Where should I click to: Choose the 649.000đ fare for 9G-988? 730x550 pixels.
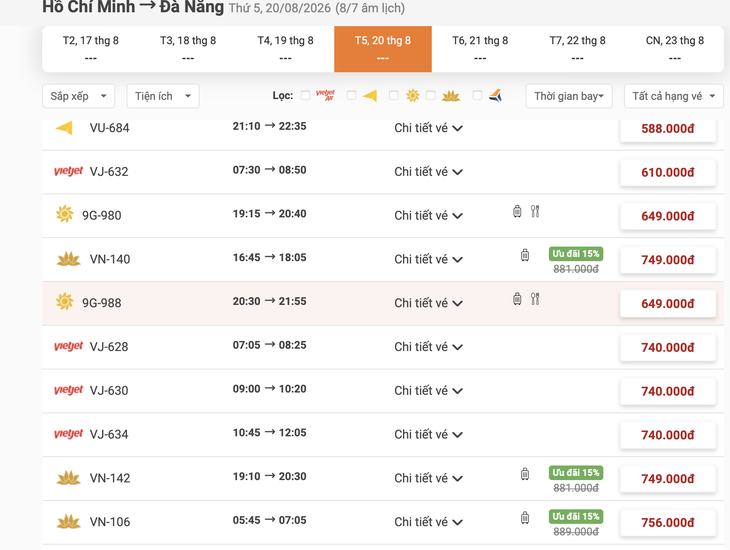[x=668, y=304]
